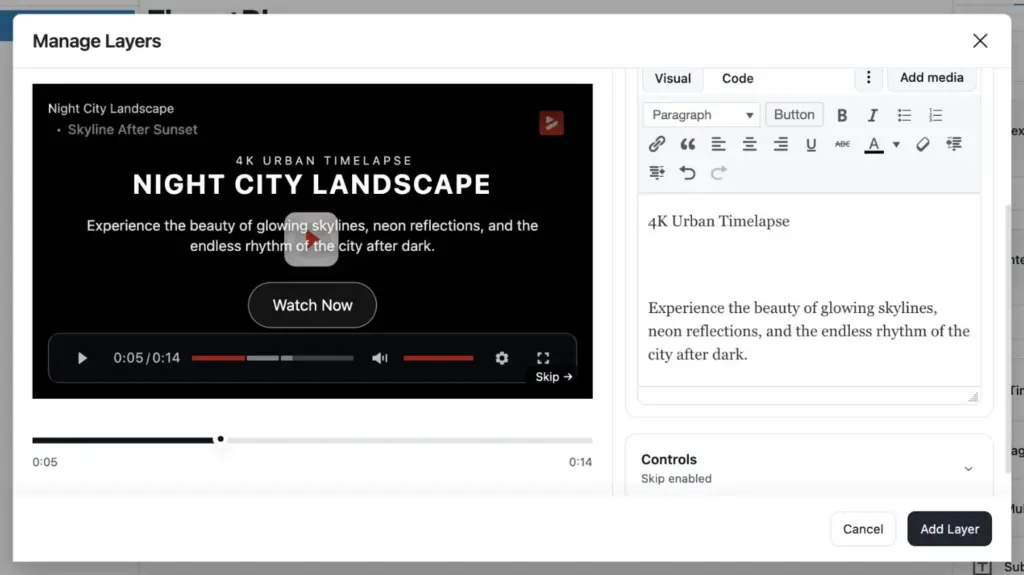Insert a bulleted list

pos(904,115)
